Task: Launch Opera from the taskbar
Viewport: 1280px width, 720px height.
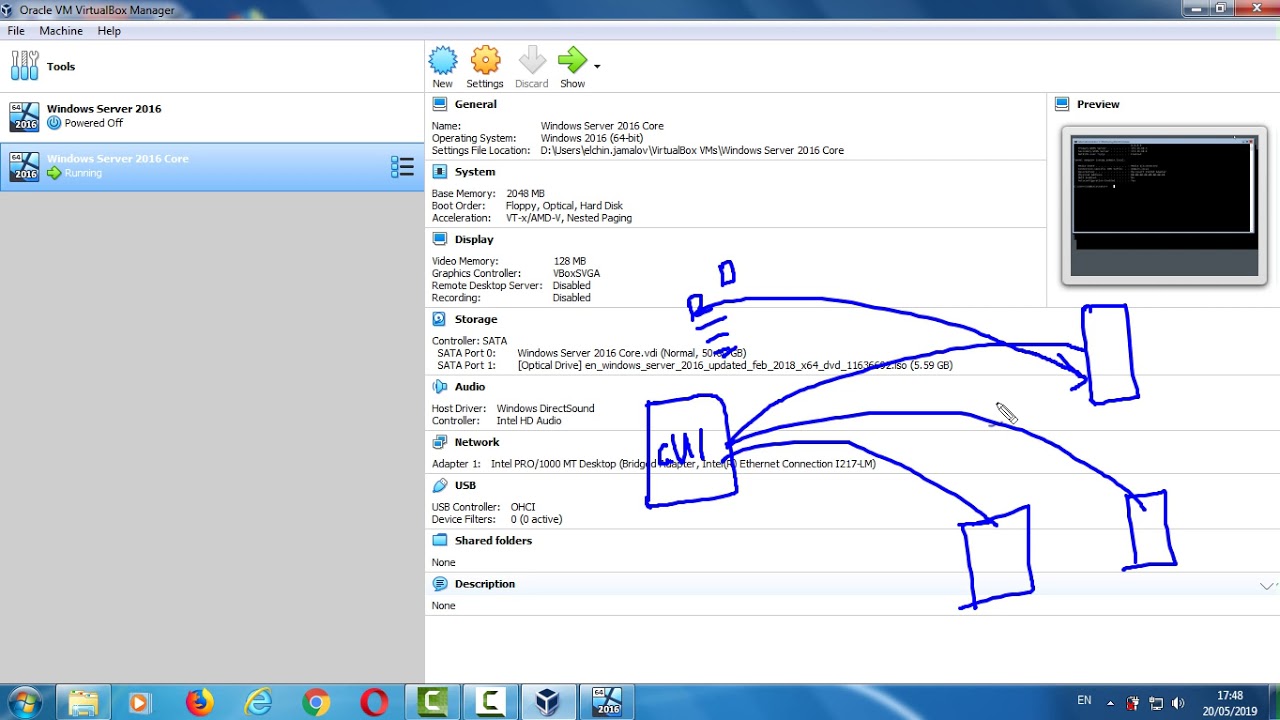Action: pyautogui.click(x=375, y=703)
